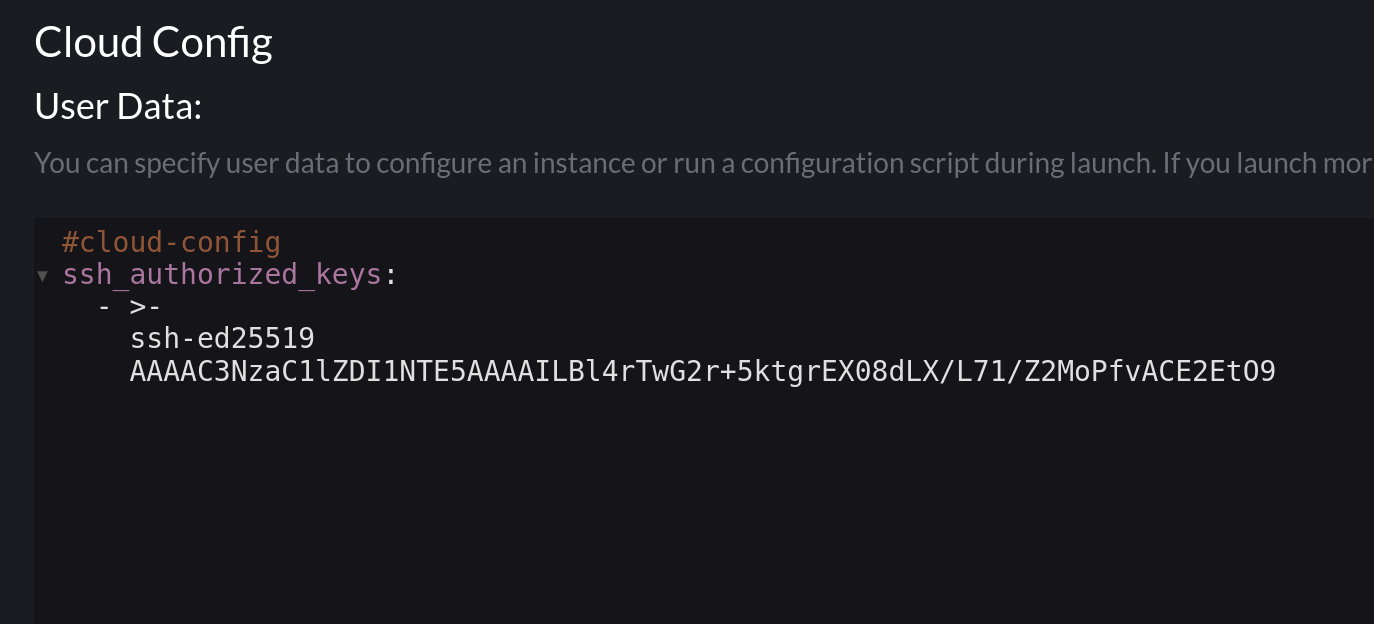Image resolution: width=1374 pixels, height=624 pixels.
Task: Select the orange #cloud-config directive
Action: point(172,242)
